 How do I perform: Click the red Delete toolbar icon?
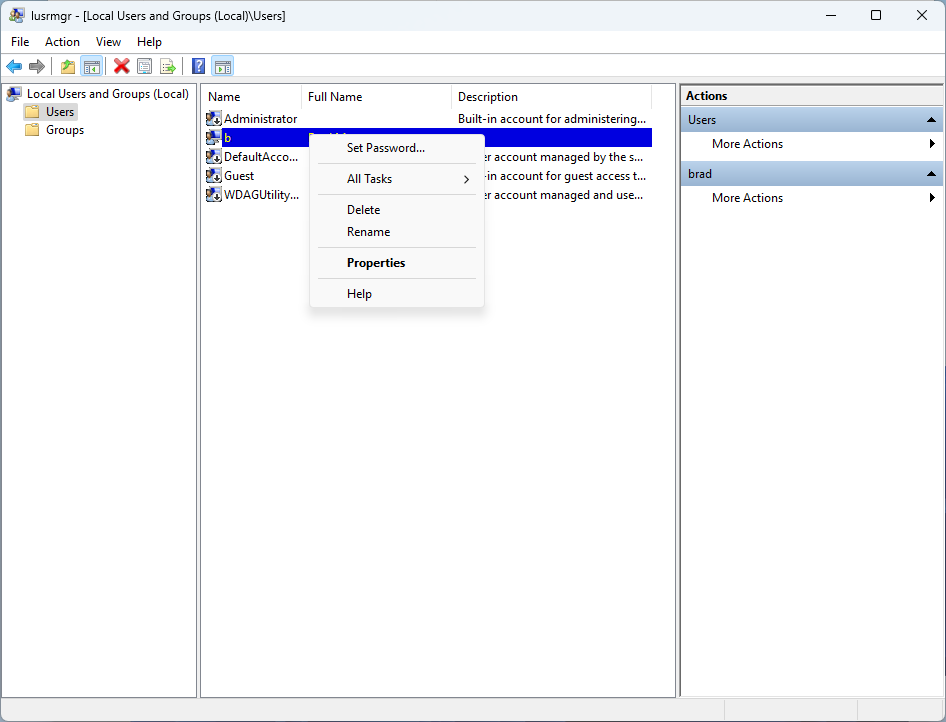122,66
